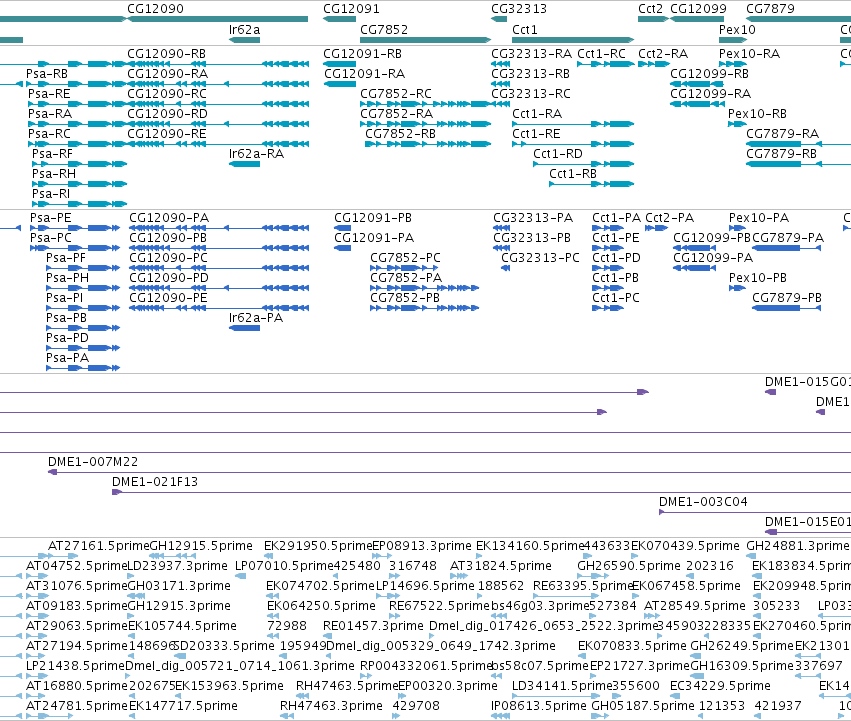Select the CG7879-RA transcript label

[x=782, y=134]
